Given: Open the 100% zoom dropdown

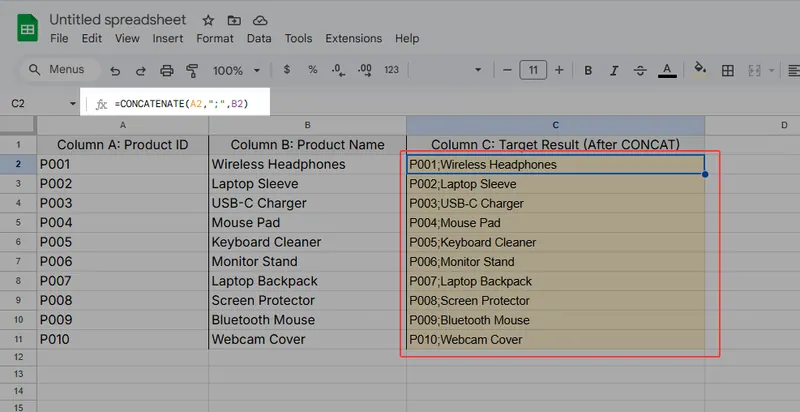Looking at the screenshot, I should click(x=235, y=71).
